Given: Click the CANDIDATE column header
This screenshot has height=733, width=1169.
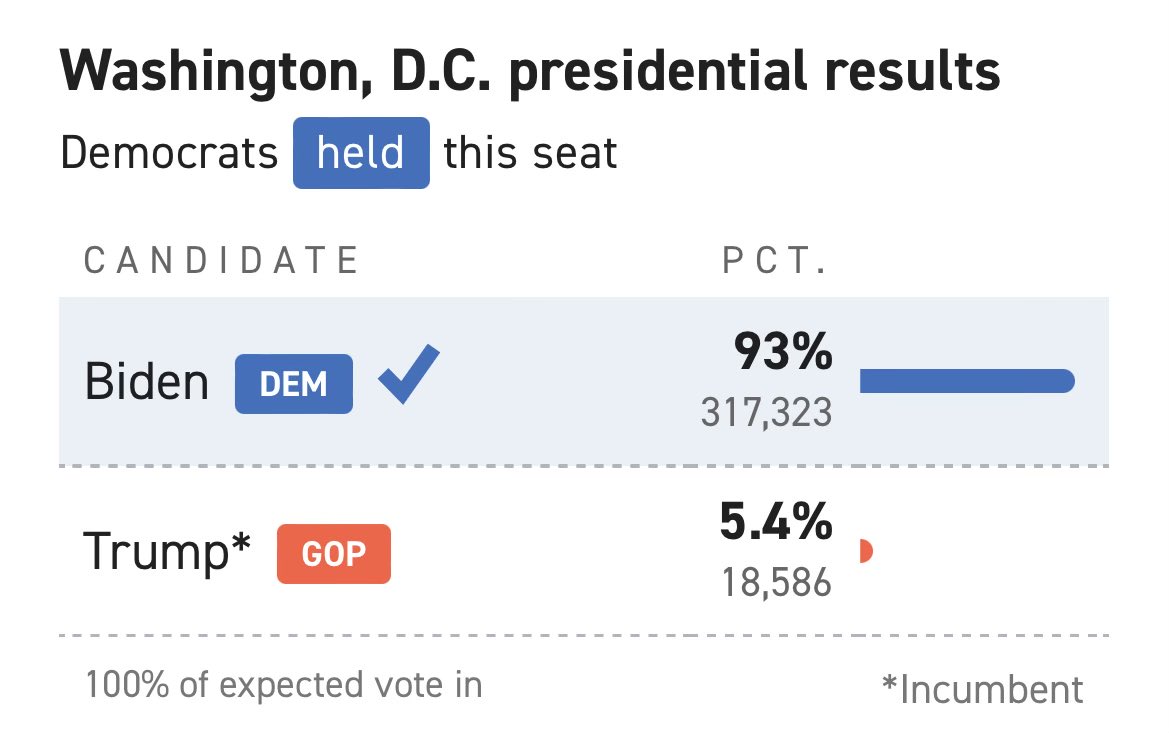Looking at the screenshot, I should 221,261.
